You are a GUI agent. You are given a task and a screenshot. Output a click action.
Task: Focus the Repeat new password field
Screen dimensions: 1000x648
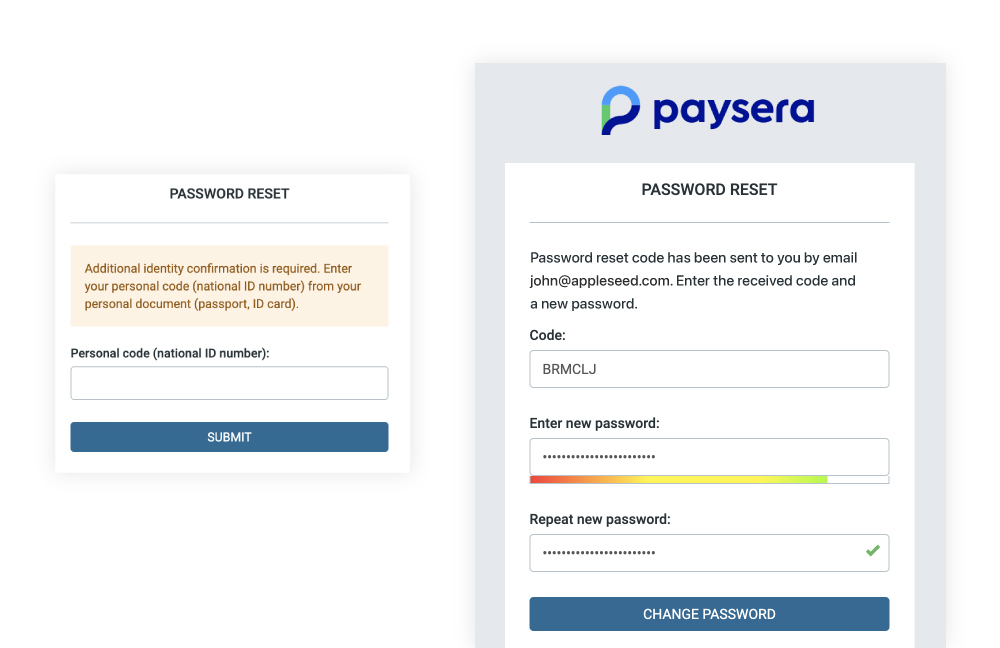click(700, 553)
